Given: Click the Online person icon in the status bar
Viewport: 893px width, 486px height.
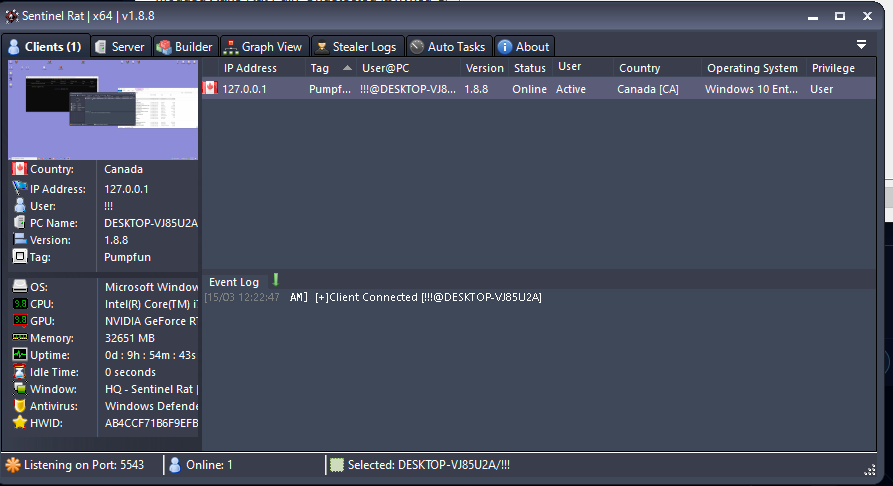Looking at the screenshot, I should pos(175,465).
